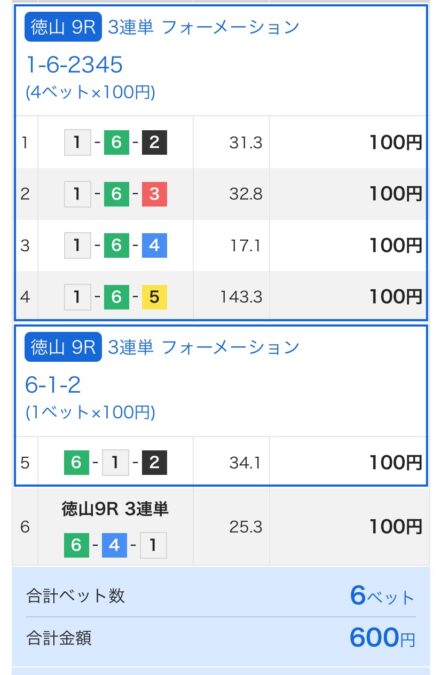Screen dimensions: 442x675
Task: Click odds value 17.1
Action: [x=245, y=245]
